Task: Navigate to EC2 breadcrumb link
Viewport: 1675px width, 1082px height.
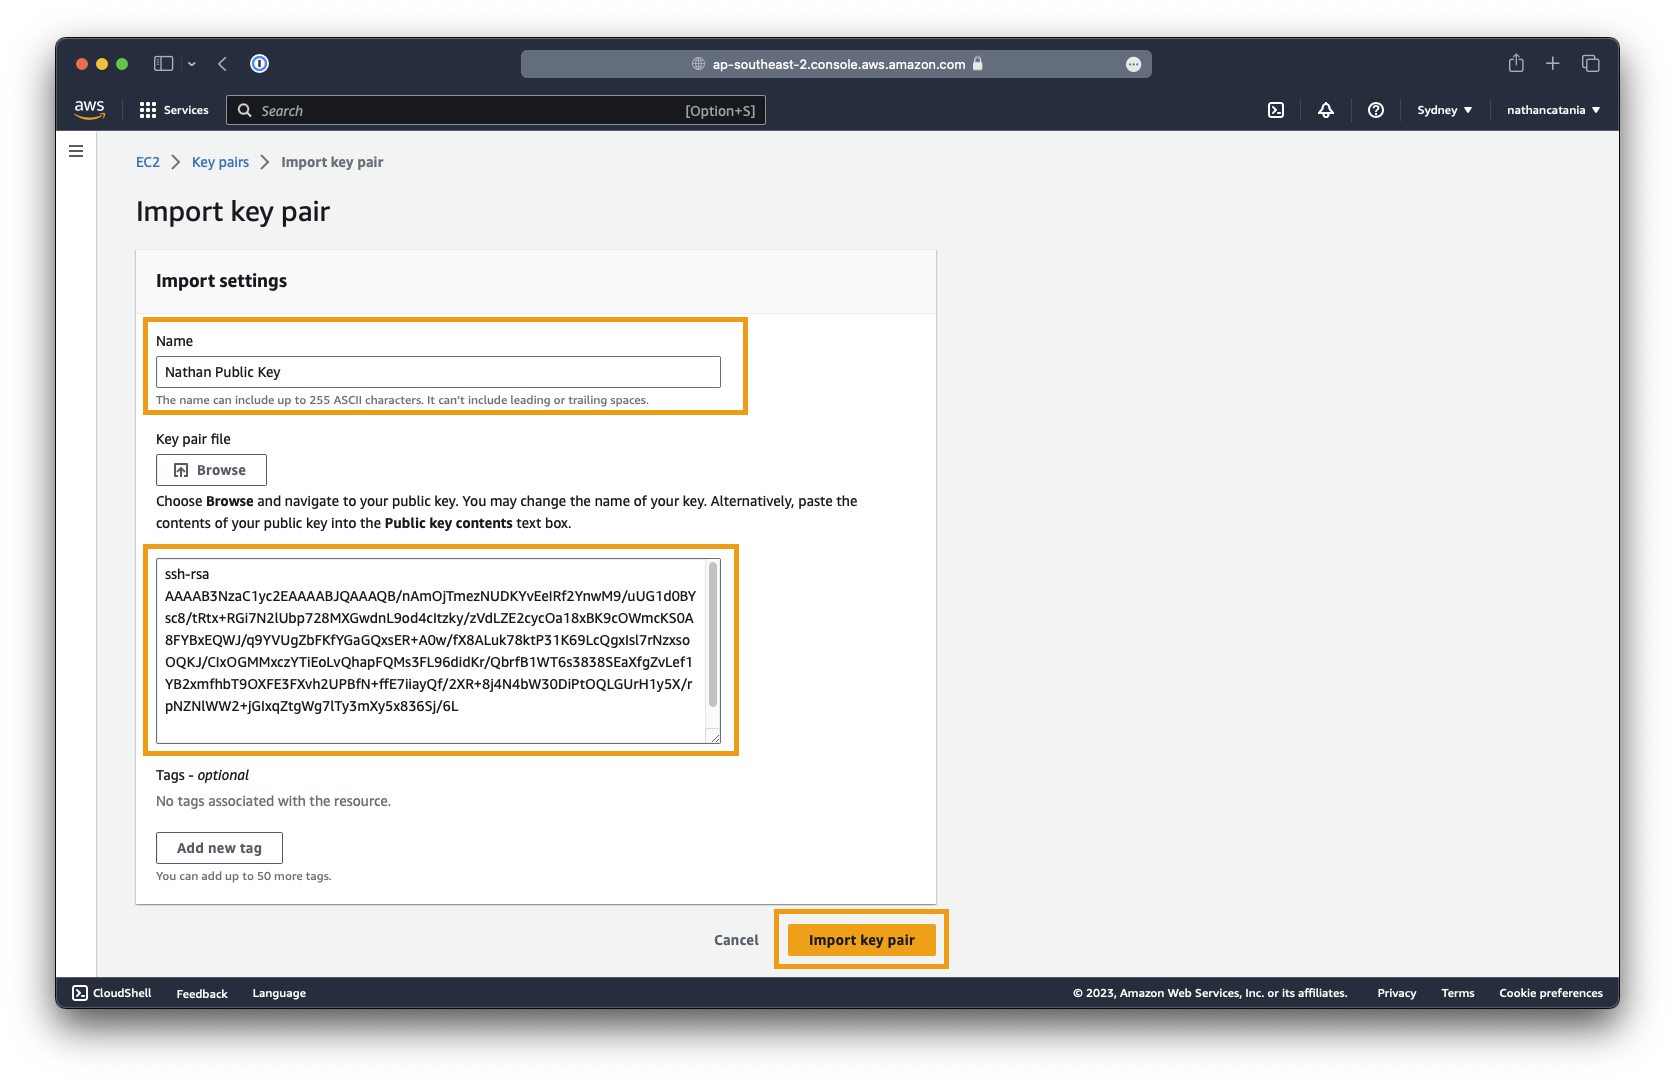Action: pos(148,162)
